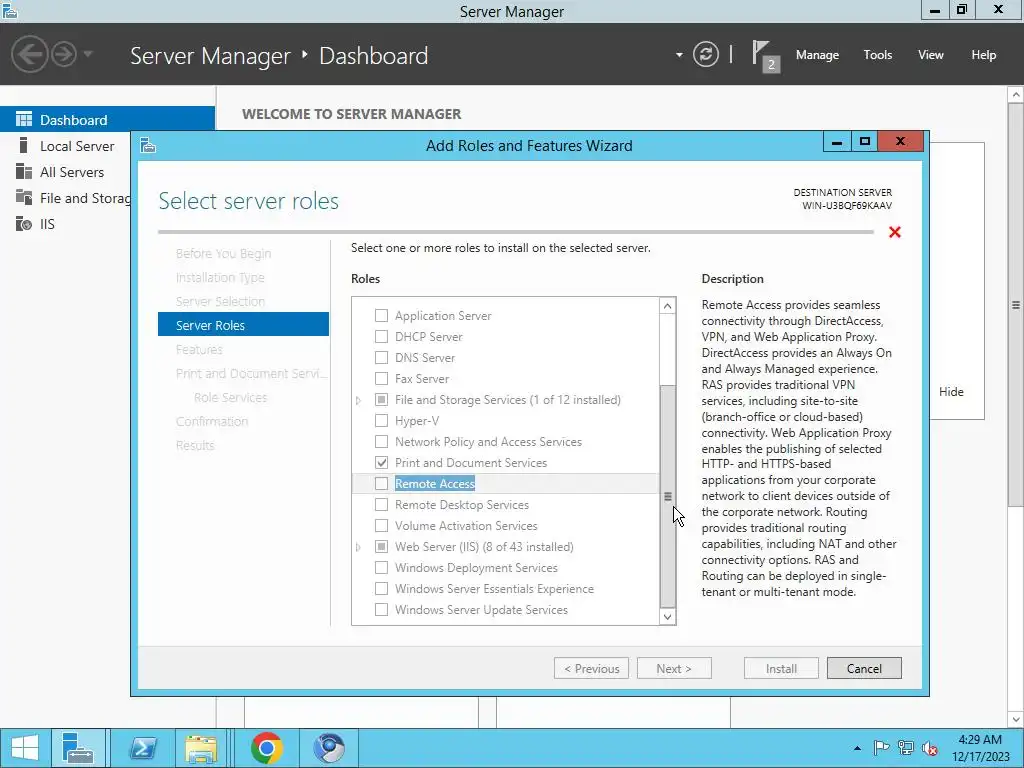Click the forward navigation arrow in Server Manager

point(64,54)
